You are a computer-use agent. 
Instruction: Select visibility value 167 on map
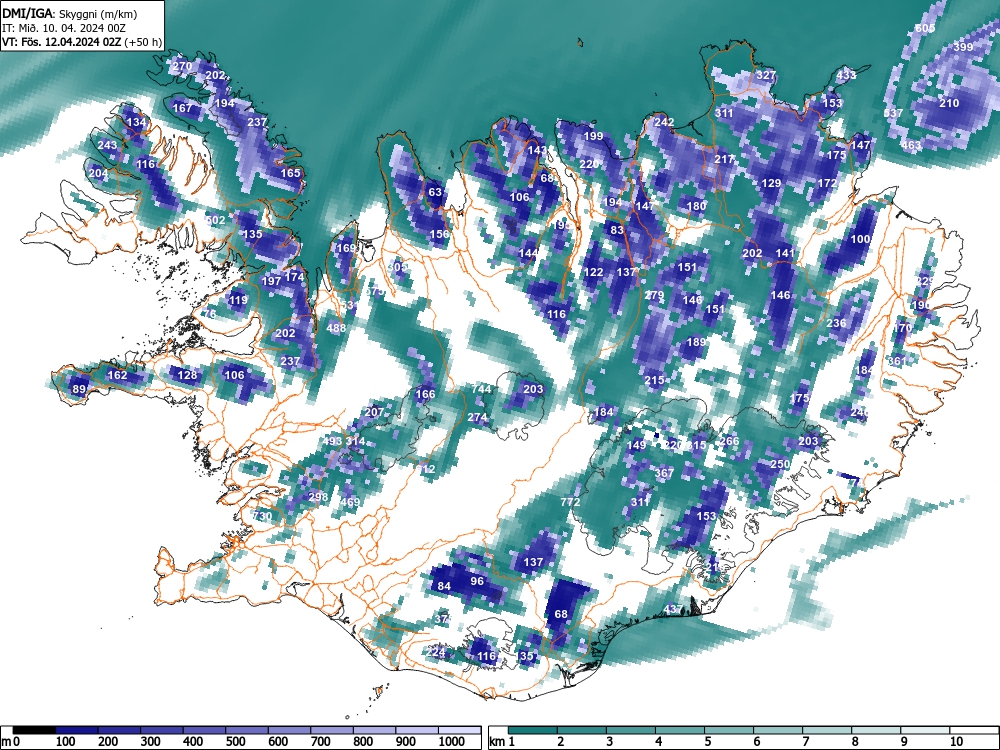click(182, 108)
